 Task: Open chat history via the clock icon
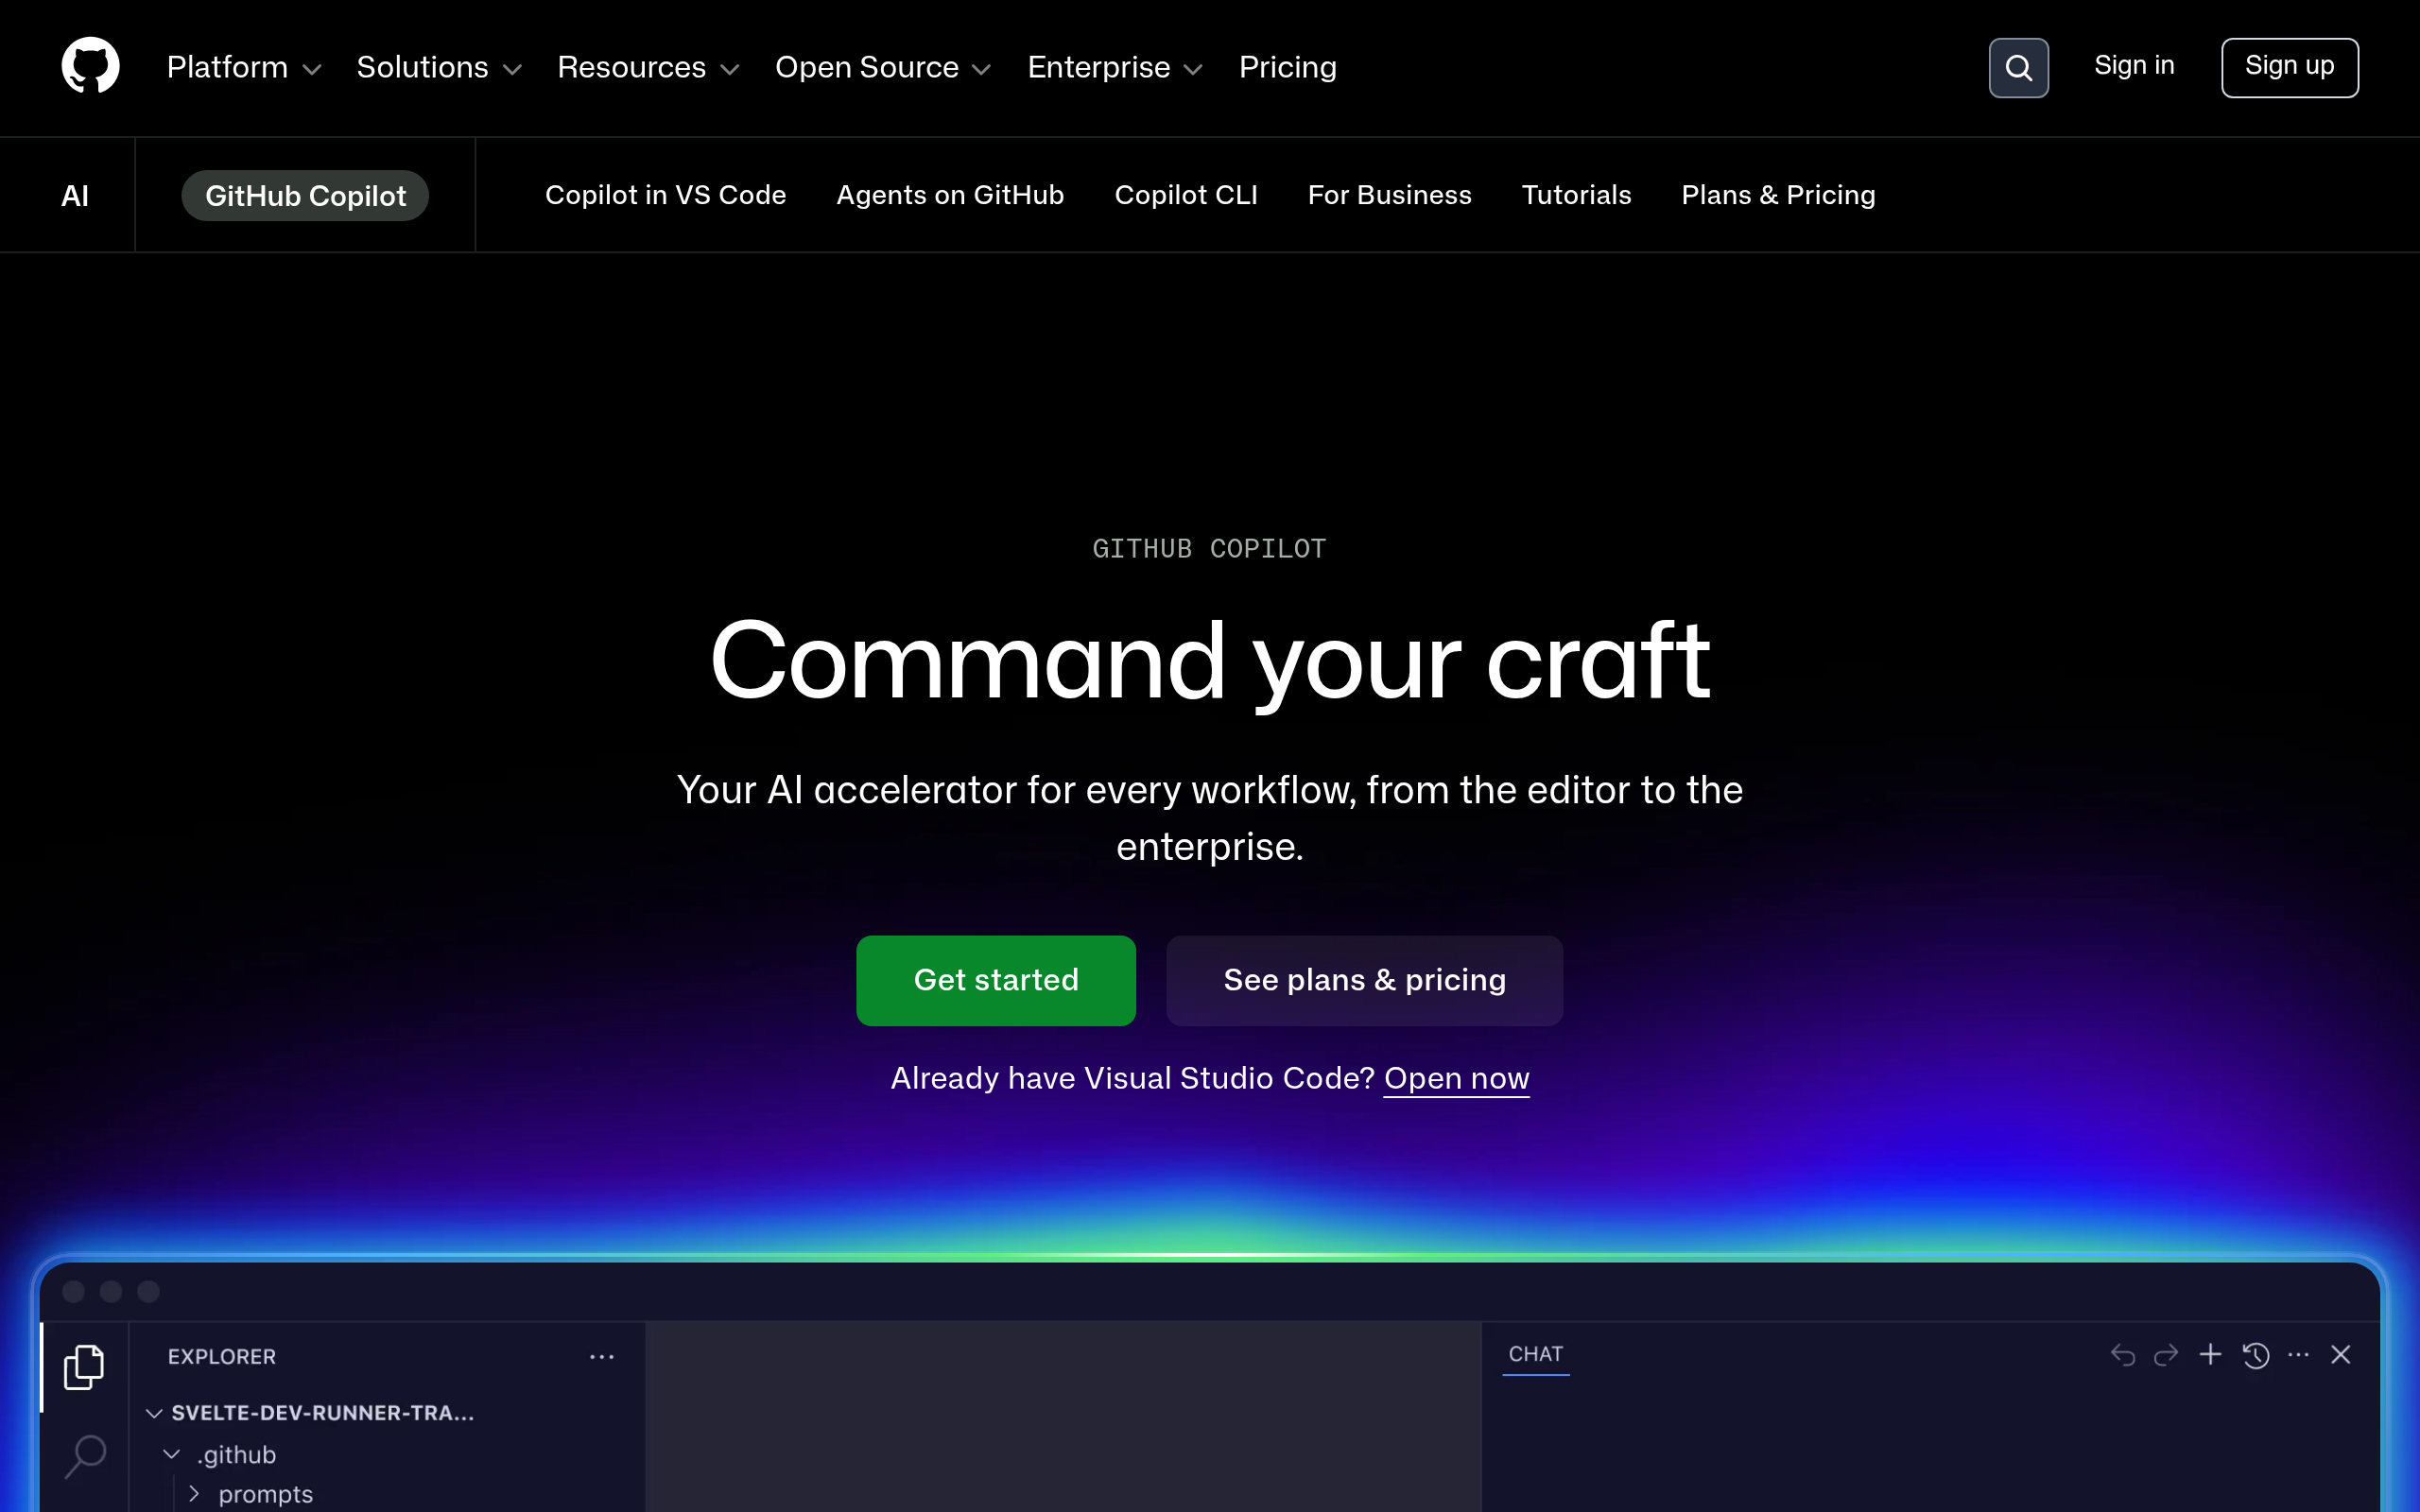coord(2254,1354)
